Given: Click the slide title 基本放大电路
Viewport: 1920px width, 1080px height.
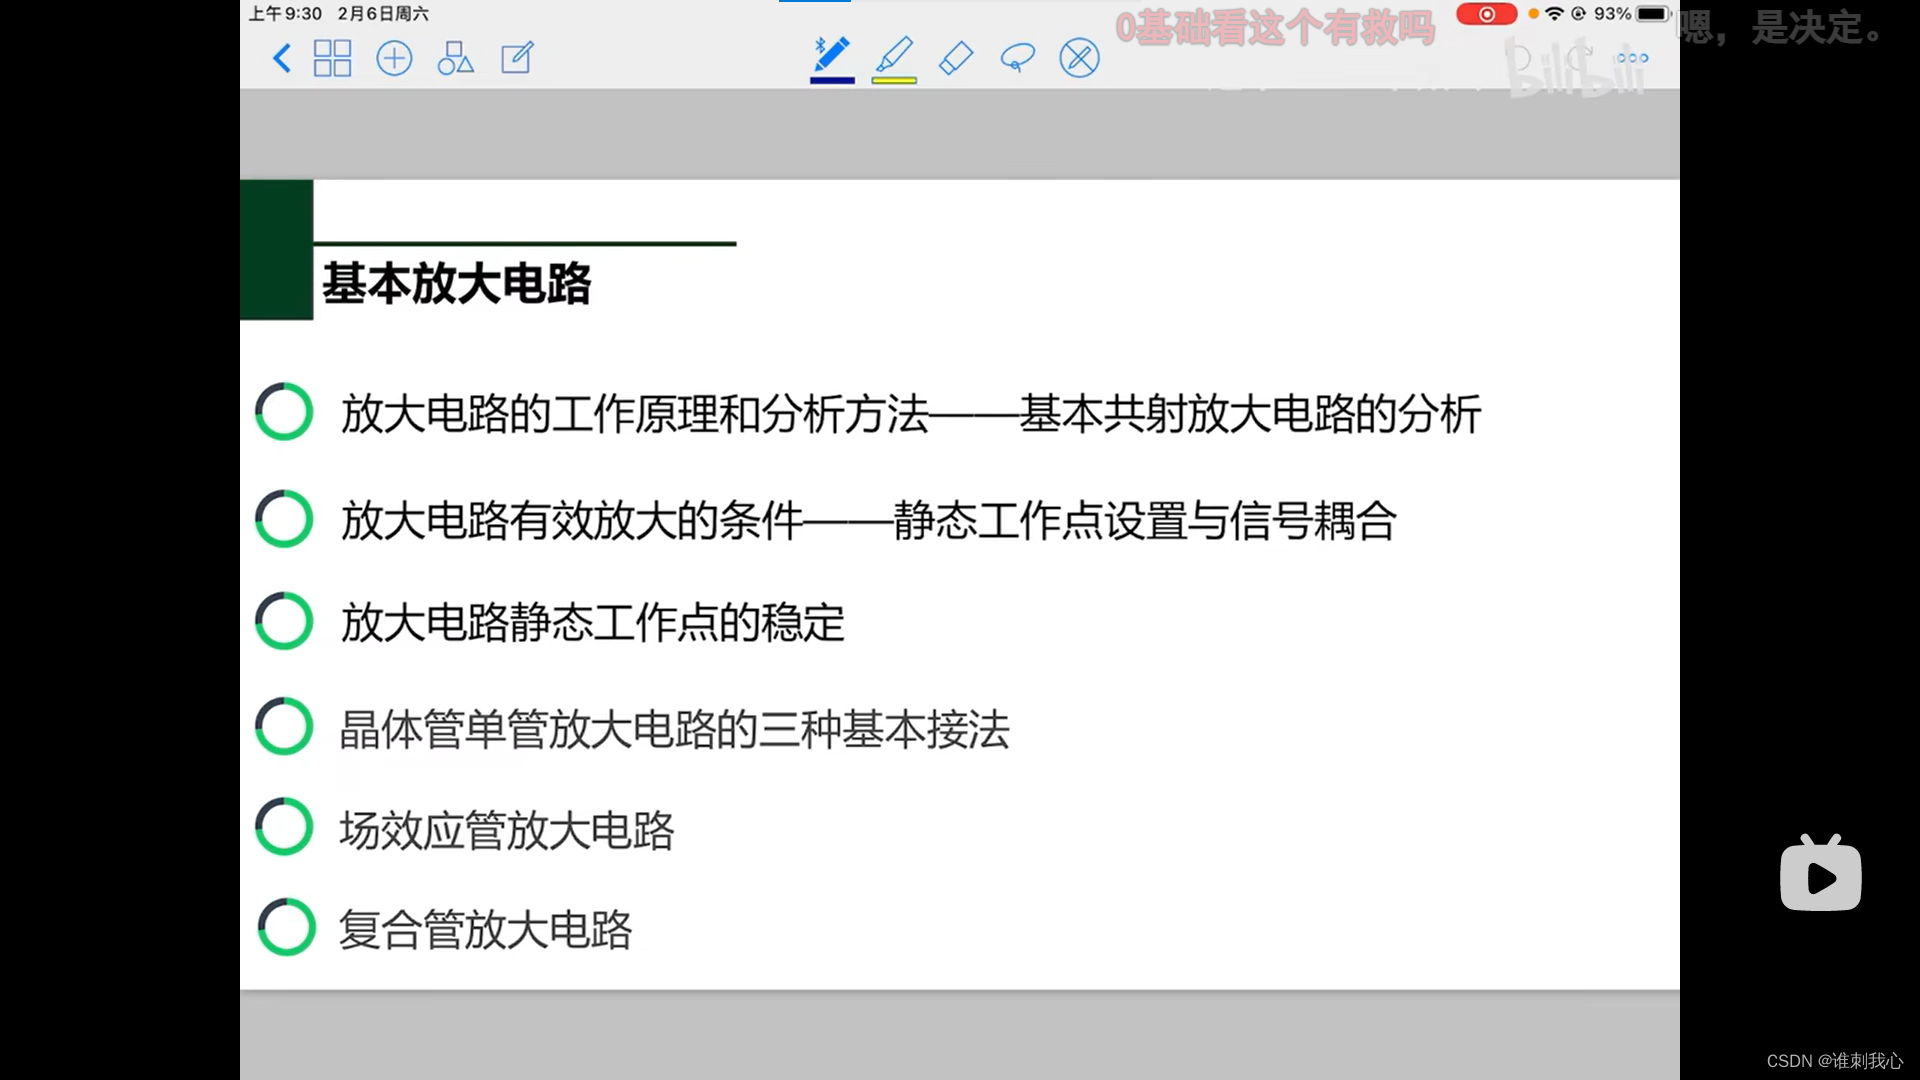Looking at the screenshot, I should click(x=456, y=284).
